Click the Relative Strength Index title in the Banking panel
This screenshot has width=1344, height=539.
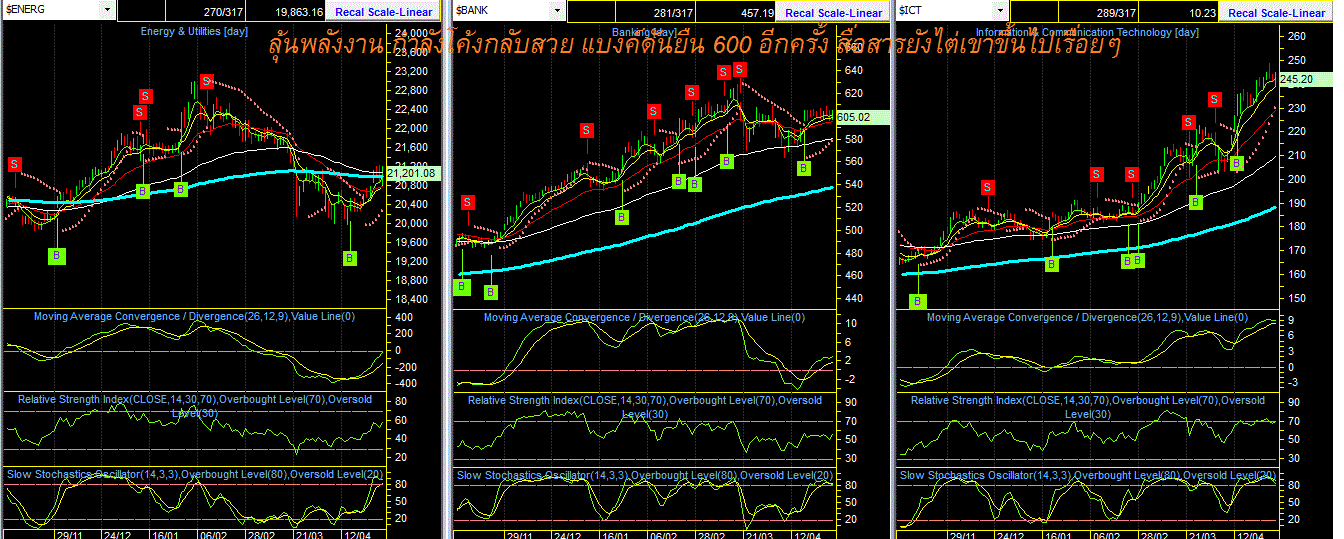tap(644, 406)
